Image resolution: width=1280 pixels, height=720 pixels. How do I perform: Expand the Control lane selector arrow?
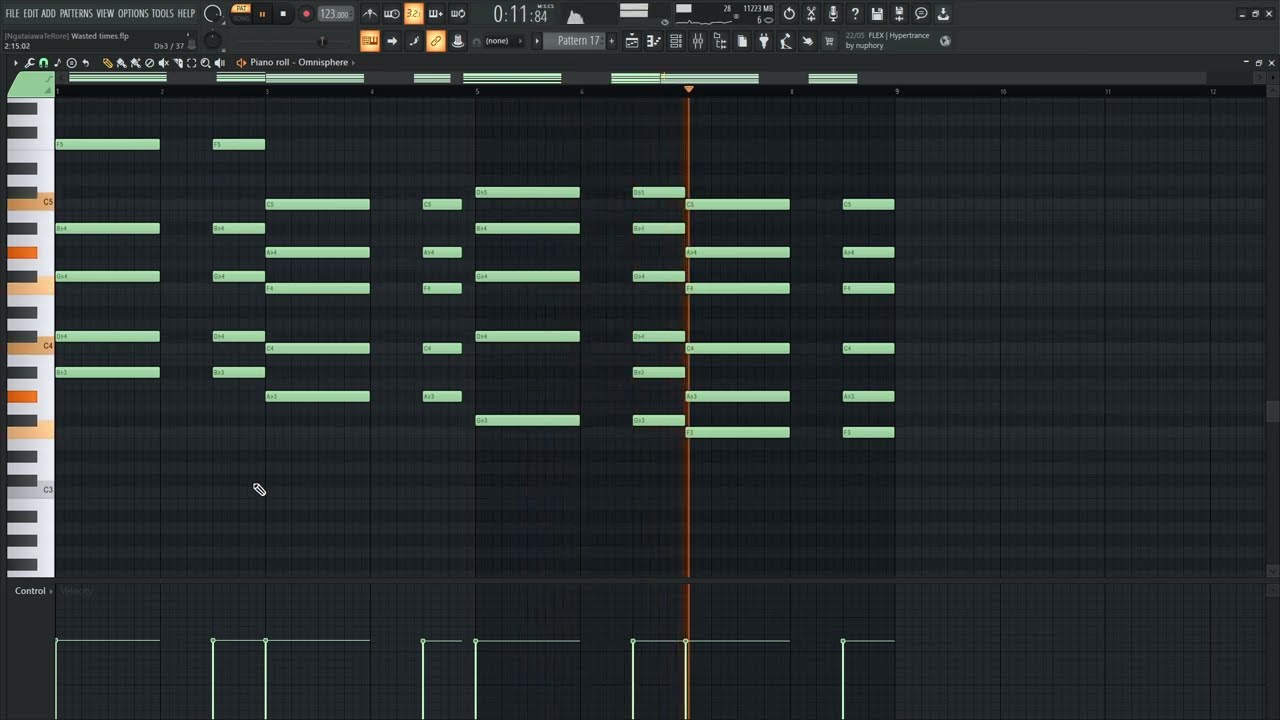tap(51, 591)
